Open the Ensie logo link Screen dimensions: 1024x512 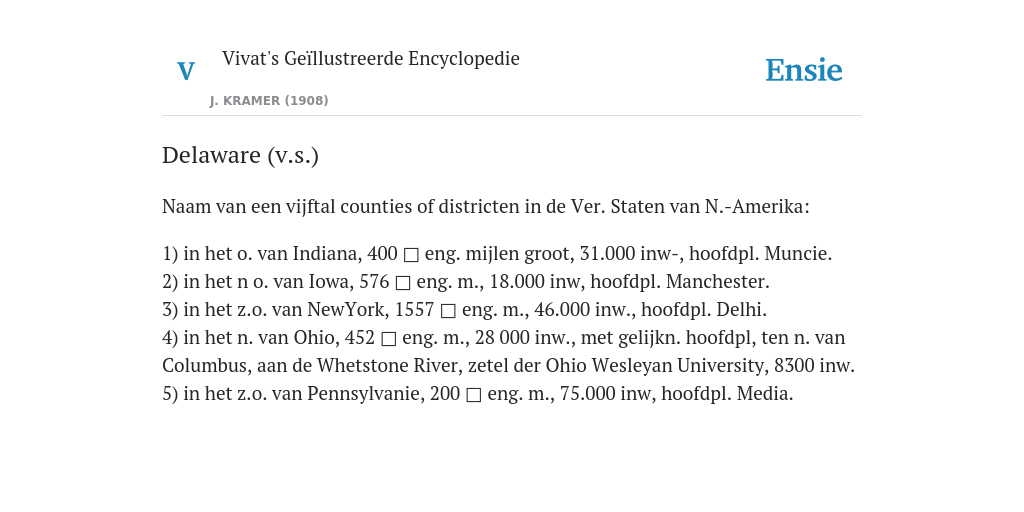(x=804, y=70)
